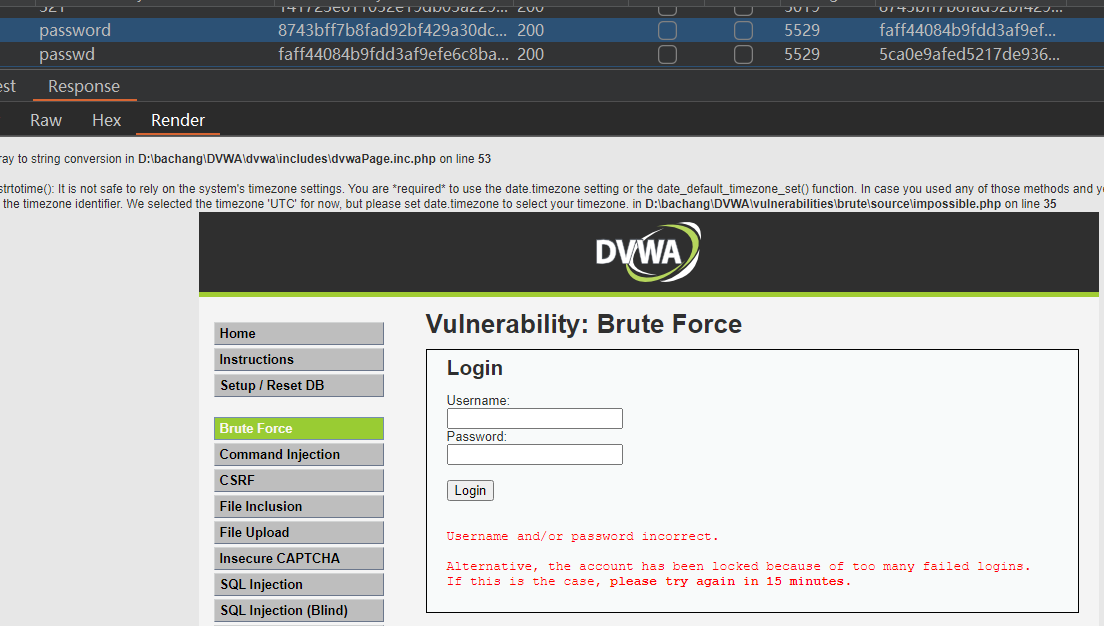Open the Hex view tab
1104x626 pixels.
106,120
